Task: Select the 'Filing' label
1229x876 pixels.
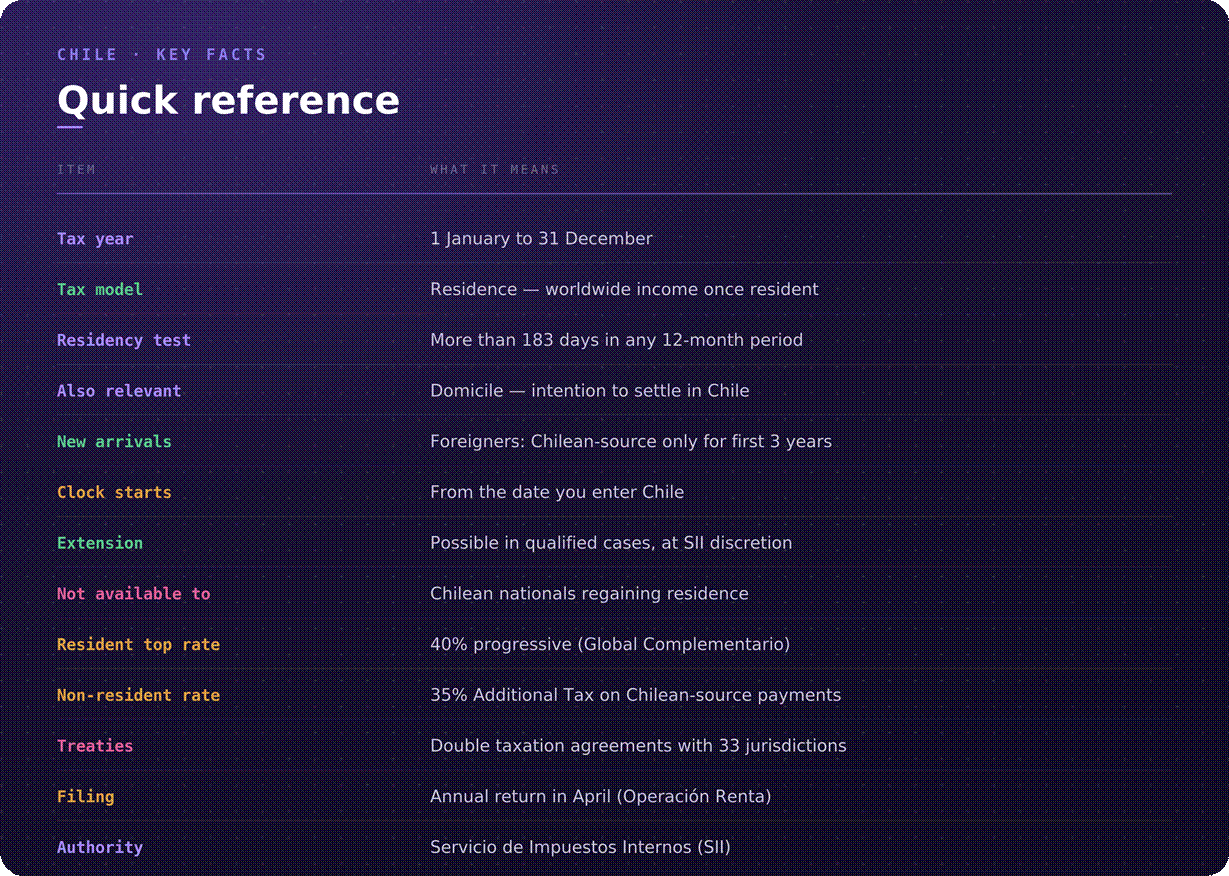Action: point(86,797)
